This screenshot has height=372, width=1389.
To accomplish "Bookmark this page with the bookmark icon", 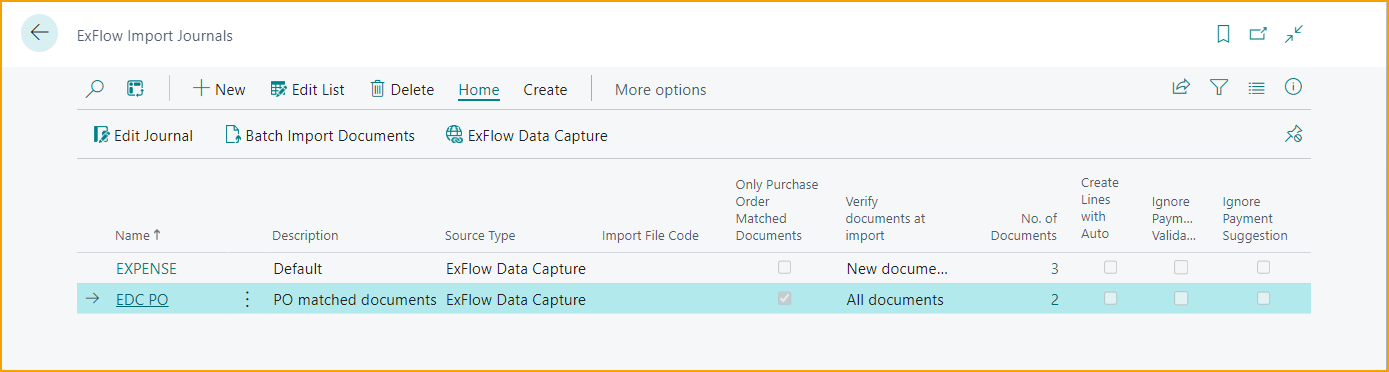I will click(1223, 34).
